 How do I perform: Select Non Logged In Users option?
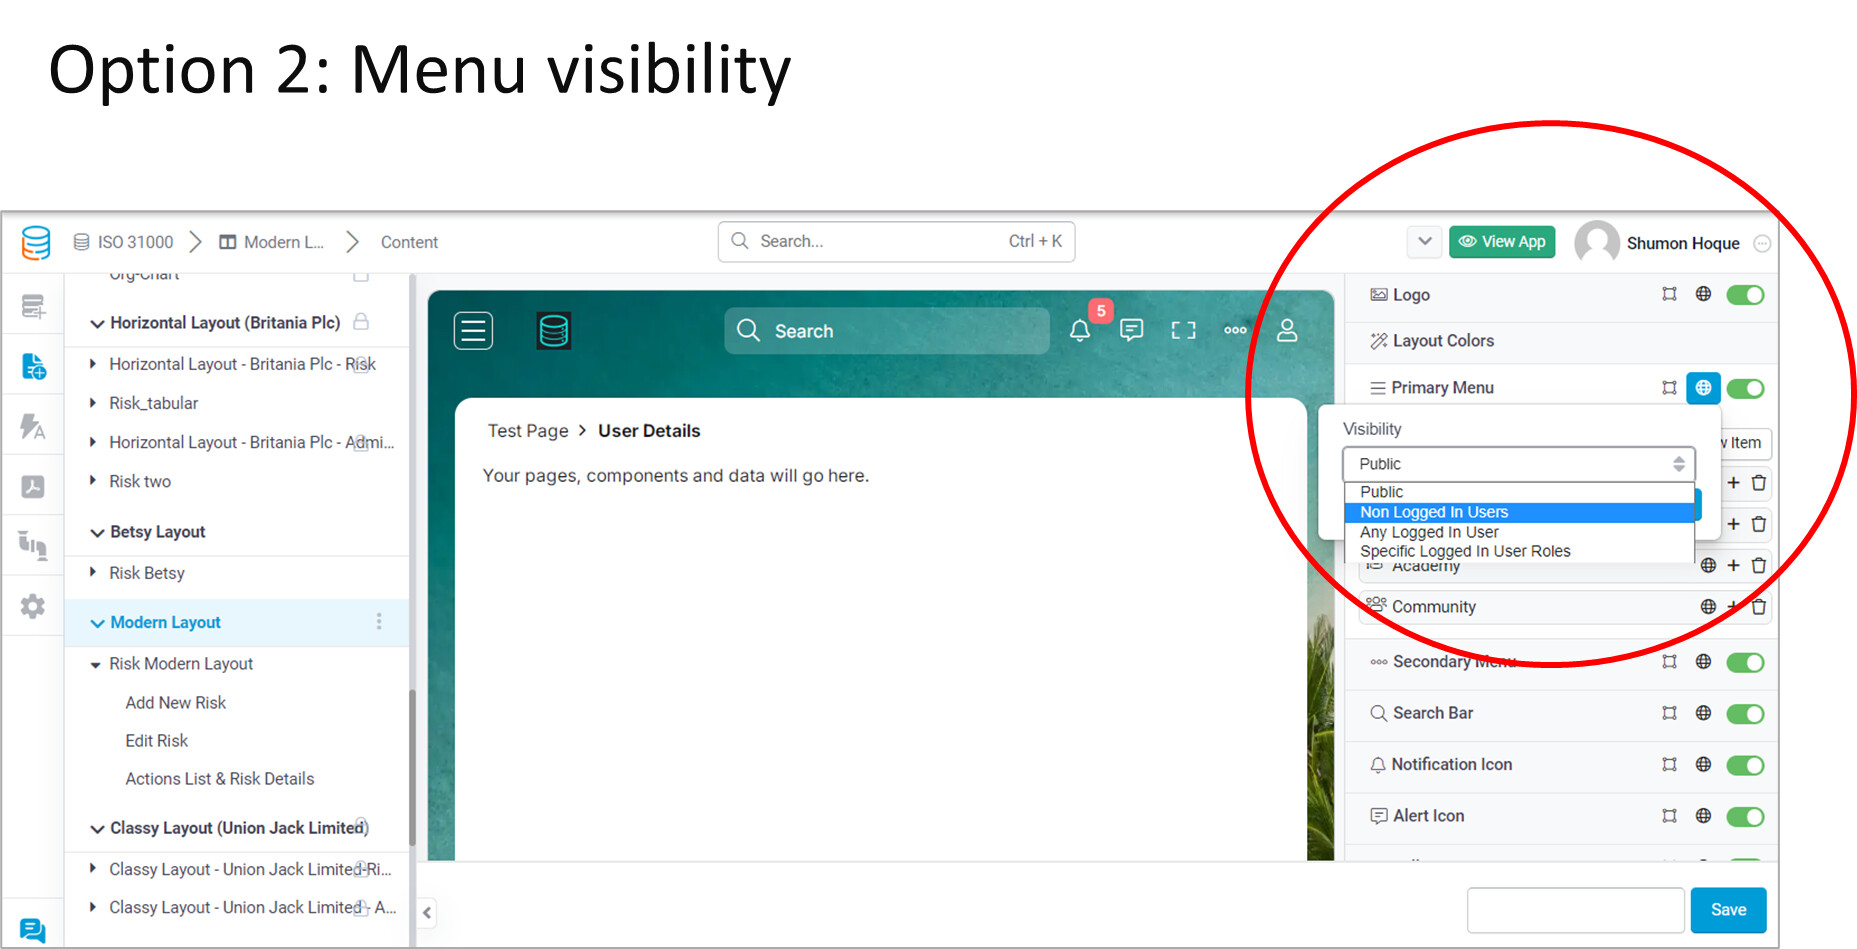(1519, 512)
